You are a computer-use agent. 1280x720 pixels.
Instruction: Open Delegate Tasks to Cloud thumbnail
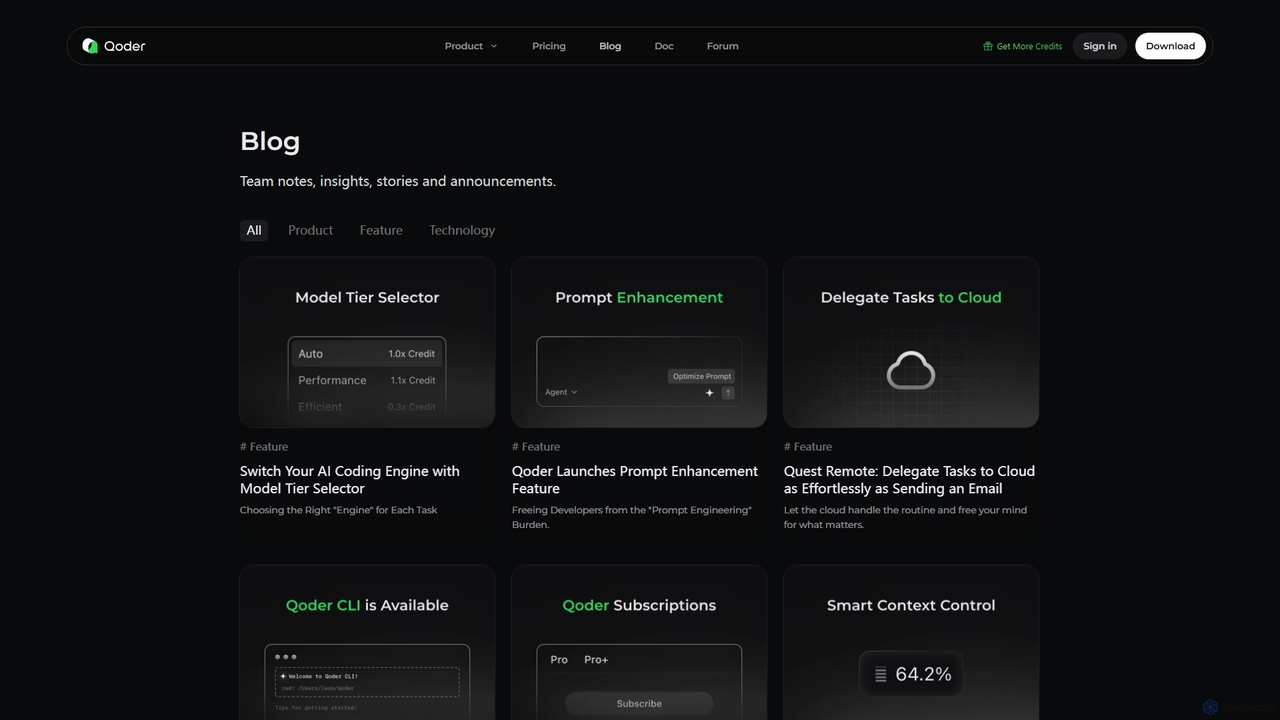click(911, 342)
